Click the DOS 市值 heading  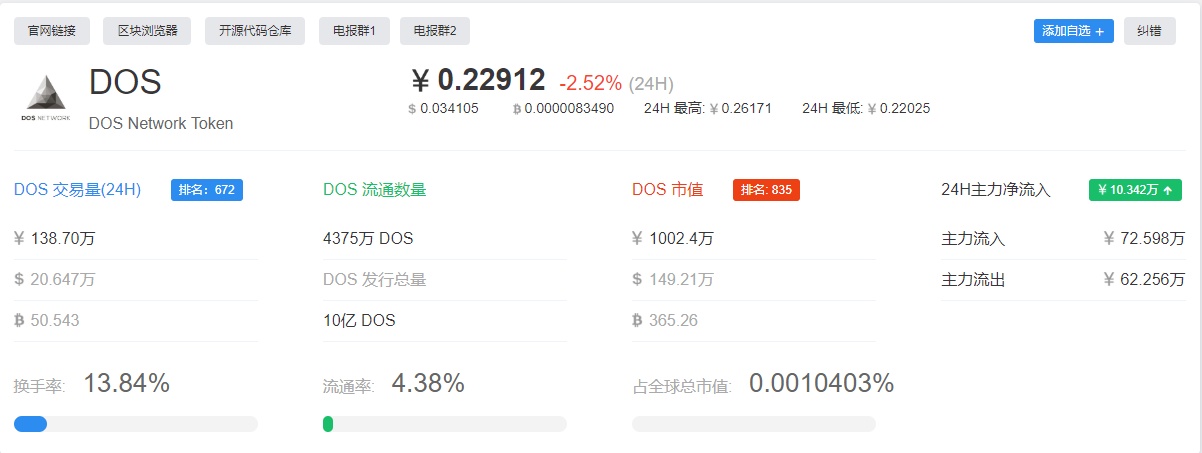(x=667, y=190)
